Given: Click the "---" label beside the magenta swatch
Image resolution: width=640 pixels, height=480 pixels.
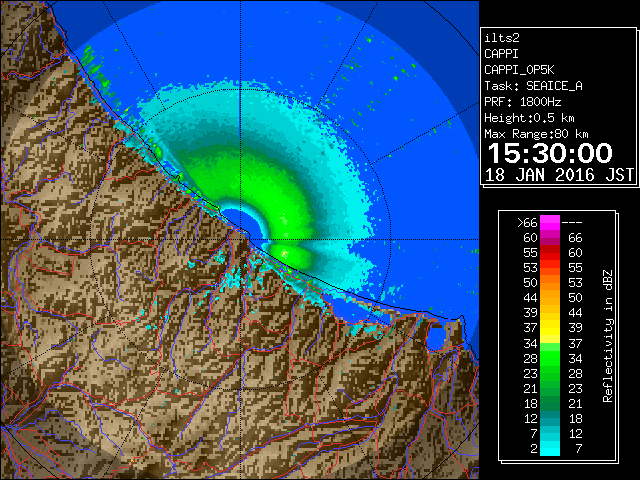Looking at the screenshot, I should coord(572,223).
